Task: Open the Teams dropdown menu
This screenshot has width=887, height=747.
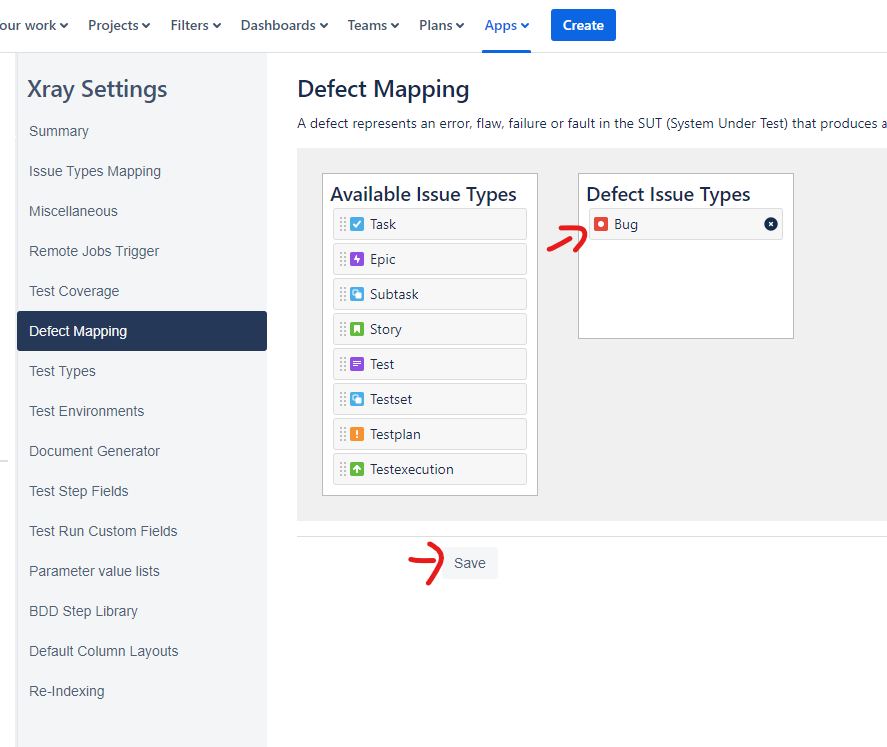Action: pyautogui.click(x=373, y=25)
